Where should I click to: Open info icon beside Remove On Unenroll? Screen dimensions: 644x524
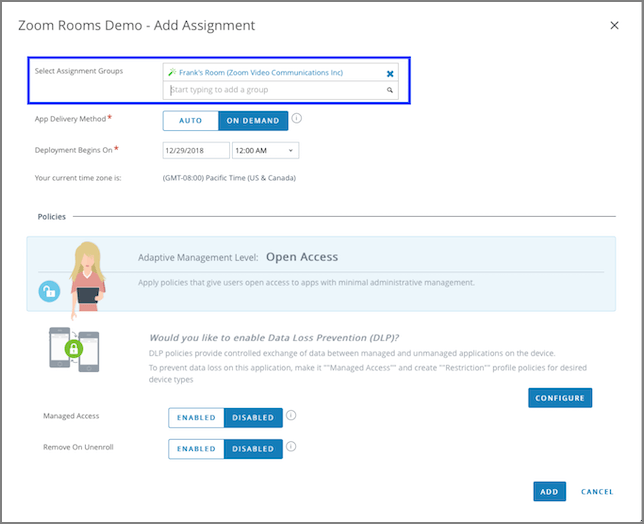click(291, 447)
